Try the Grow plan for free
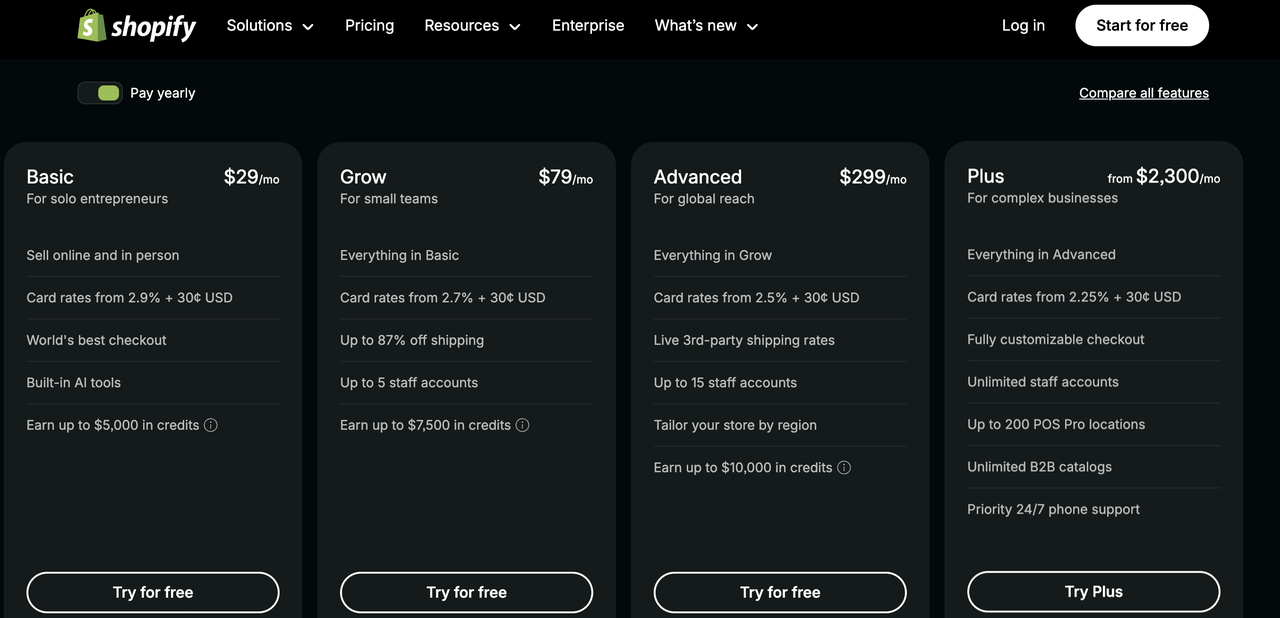 tap(466, 592)
